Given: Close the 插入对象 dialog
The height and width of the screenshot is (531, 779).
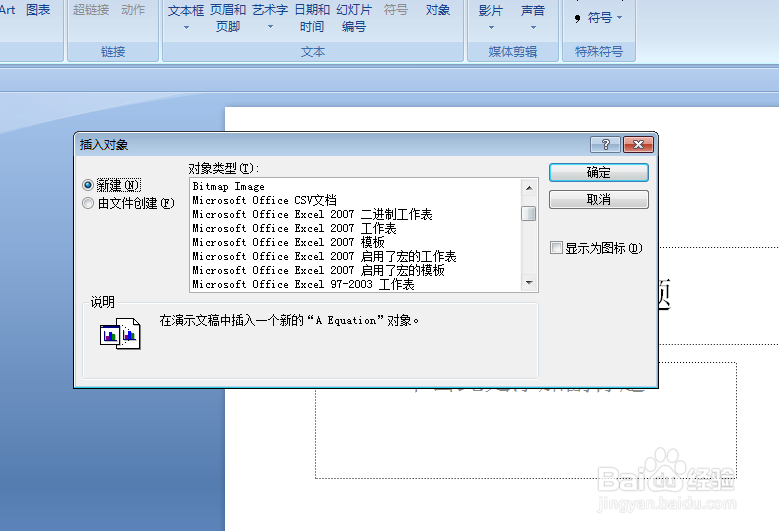Looking at the screenshot, I should tap(638, 145).
